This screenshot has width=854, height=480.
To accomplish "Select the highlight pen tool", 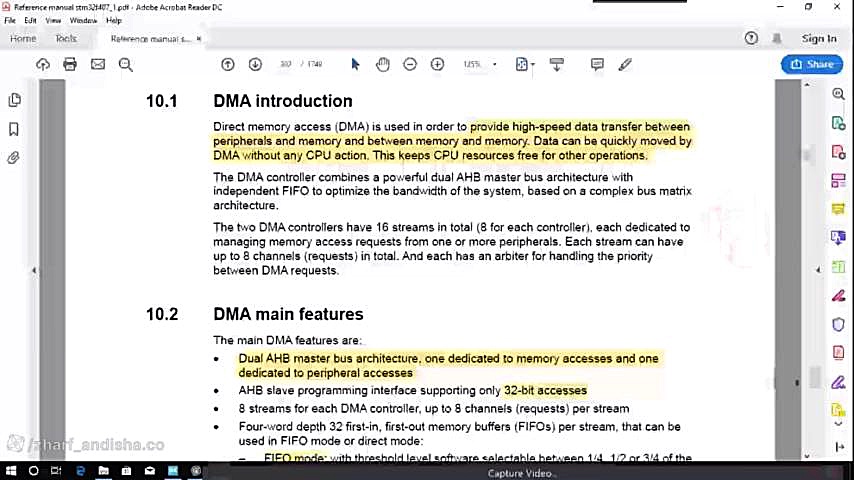I will coord(625,64).
